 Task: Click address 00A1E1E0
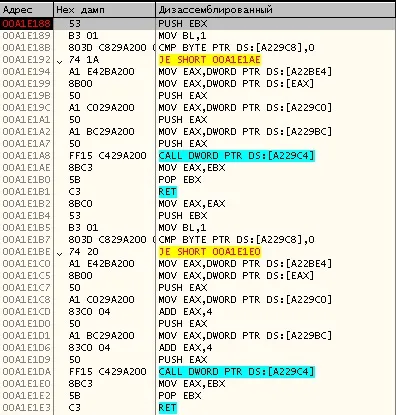point(26,384)
